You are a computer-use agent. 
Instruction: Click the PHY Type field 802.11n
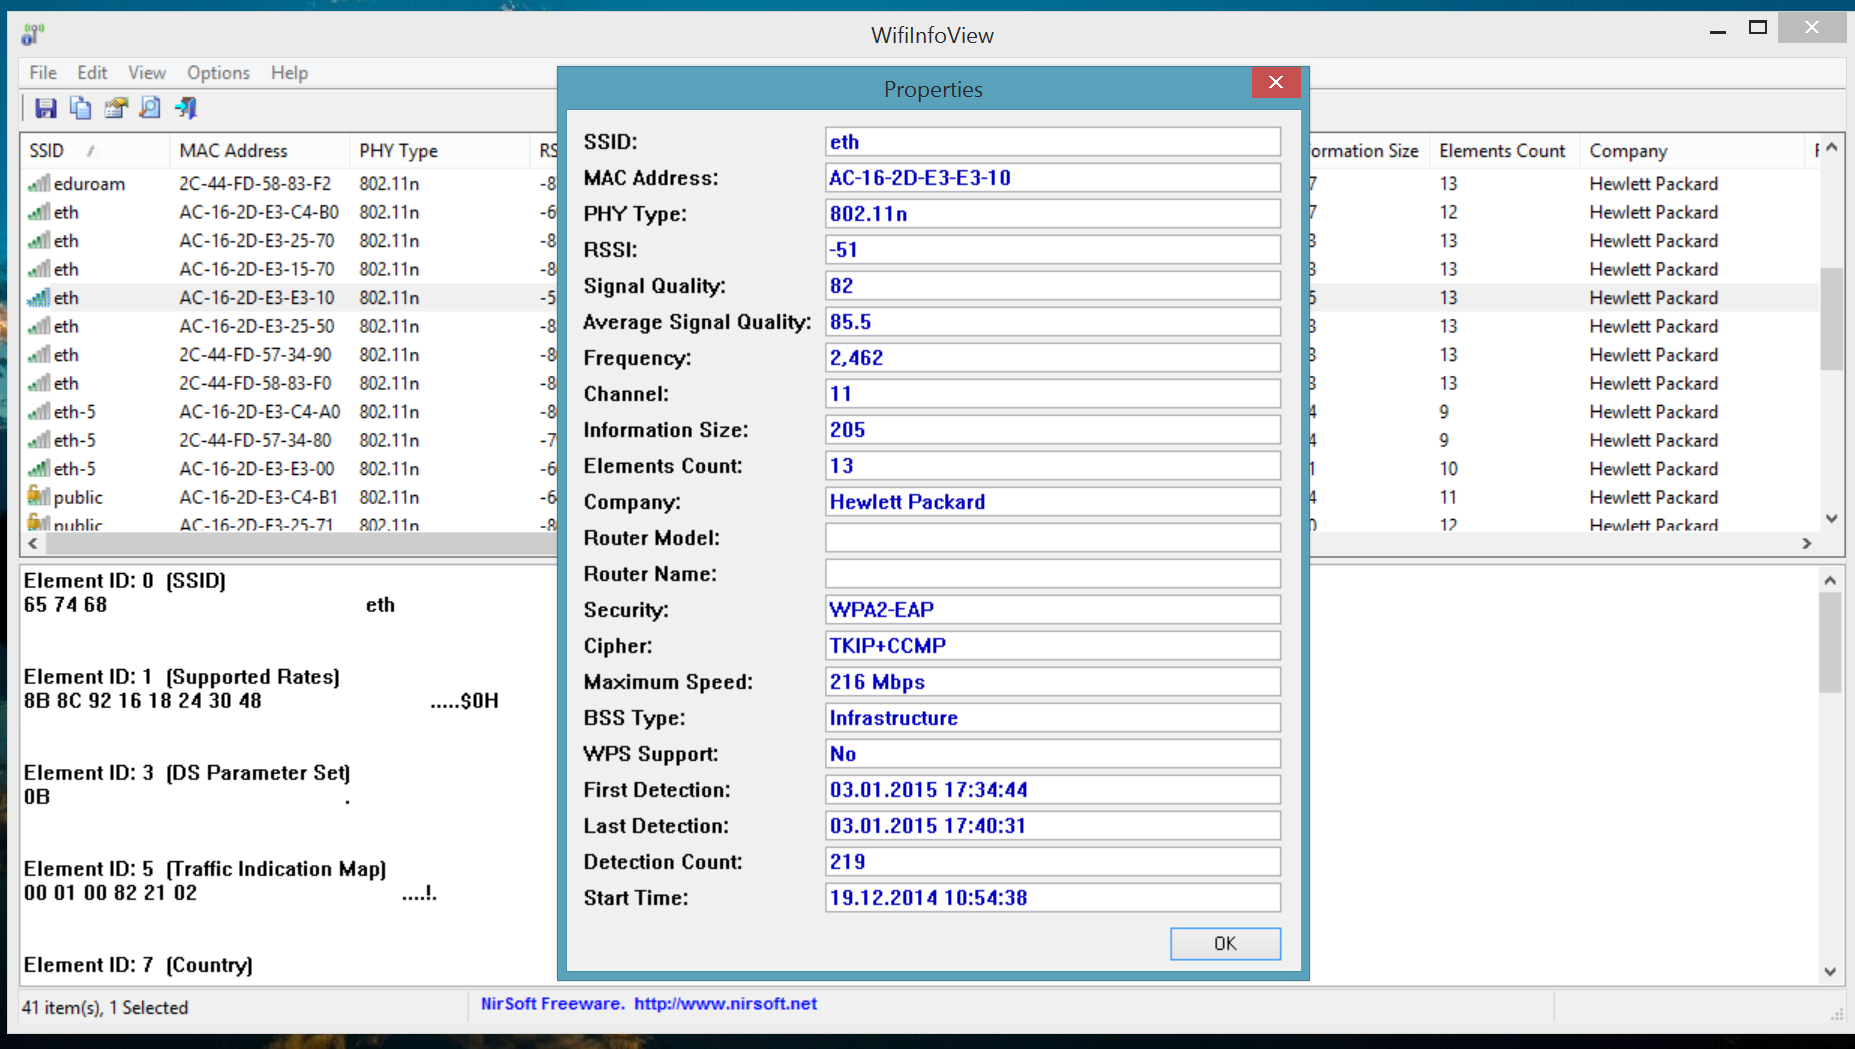(1053, 214)
